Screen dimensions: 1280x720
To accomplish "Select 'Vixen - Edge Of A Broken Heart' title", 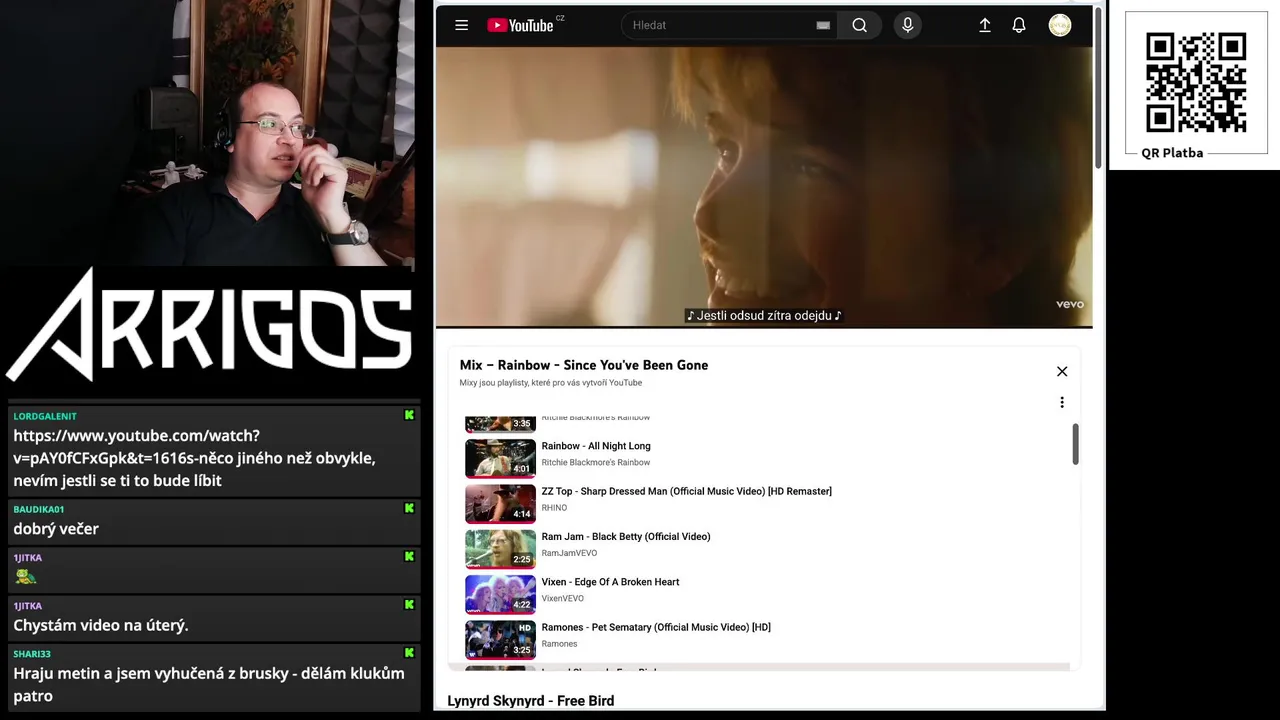I will tap(610, 582).
